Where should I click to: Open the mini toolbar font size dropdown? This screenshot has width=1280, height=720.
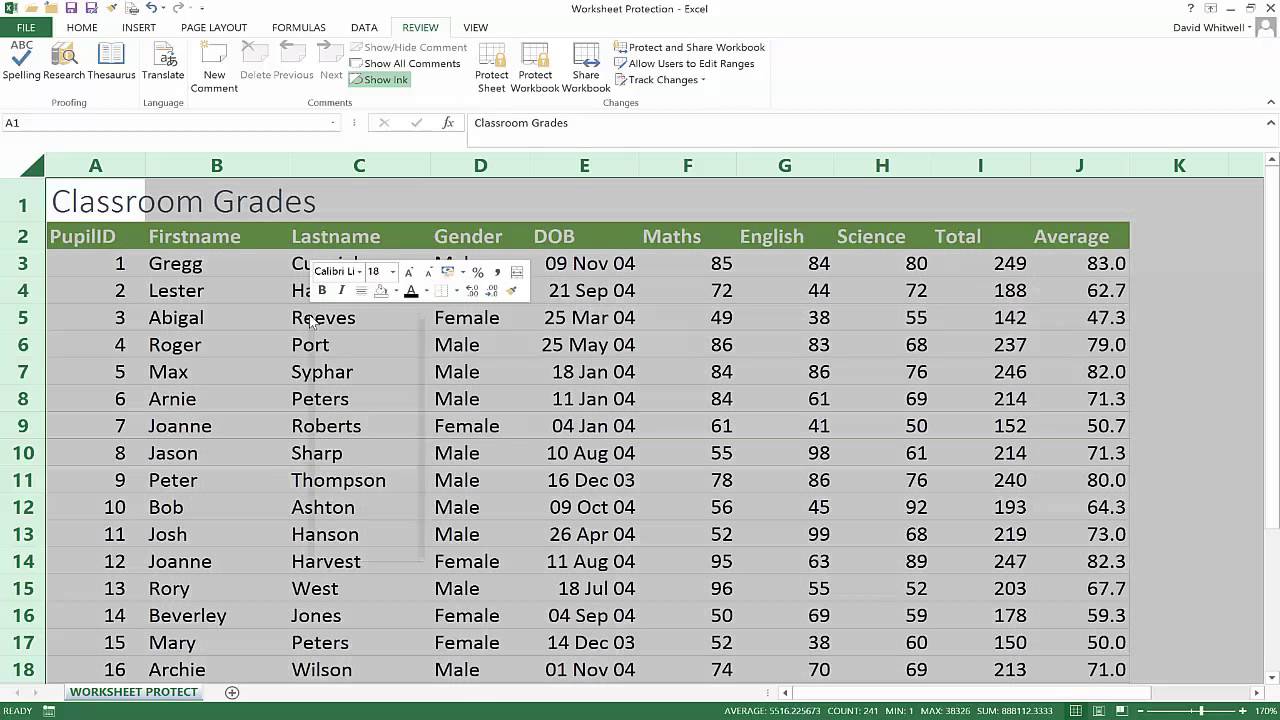pos(393,272)
